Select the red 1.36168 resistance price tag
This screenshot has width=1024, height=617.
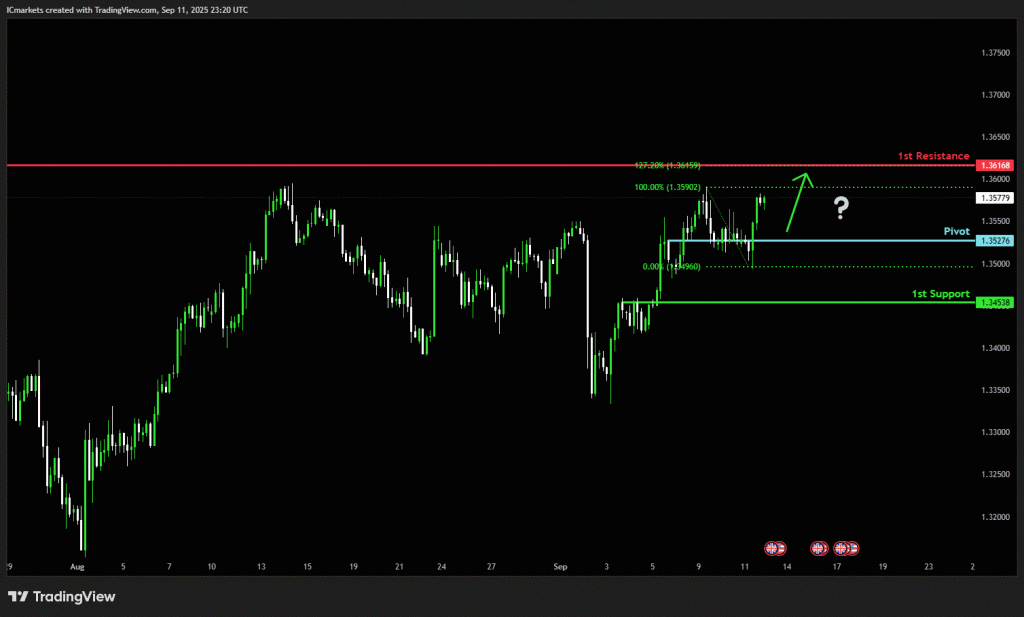pyautogui.click(x=995, y=165)
